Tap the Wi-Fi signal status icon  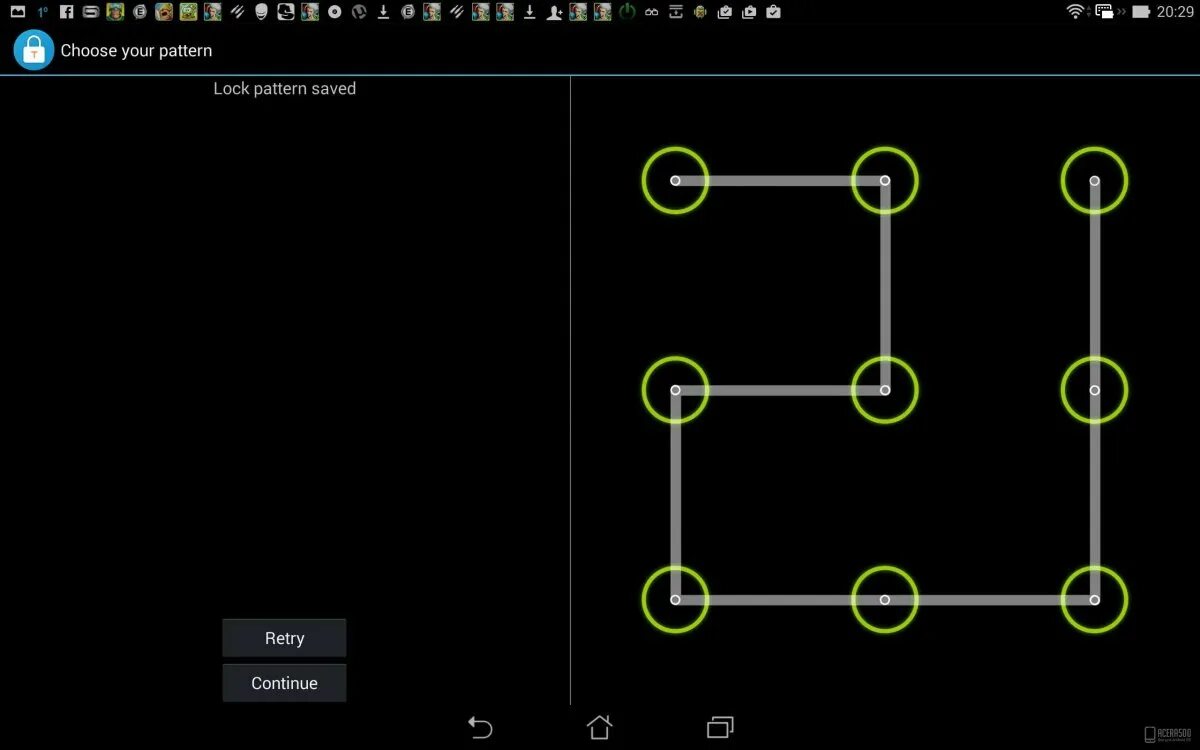click(x=1076, y=12)
